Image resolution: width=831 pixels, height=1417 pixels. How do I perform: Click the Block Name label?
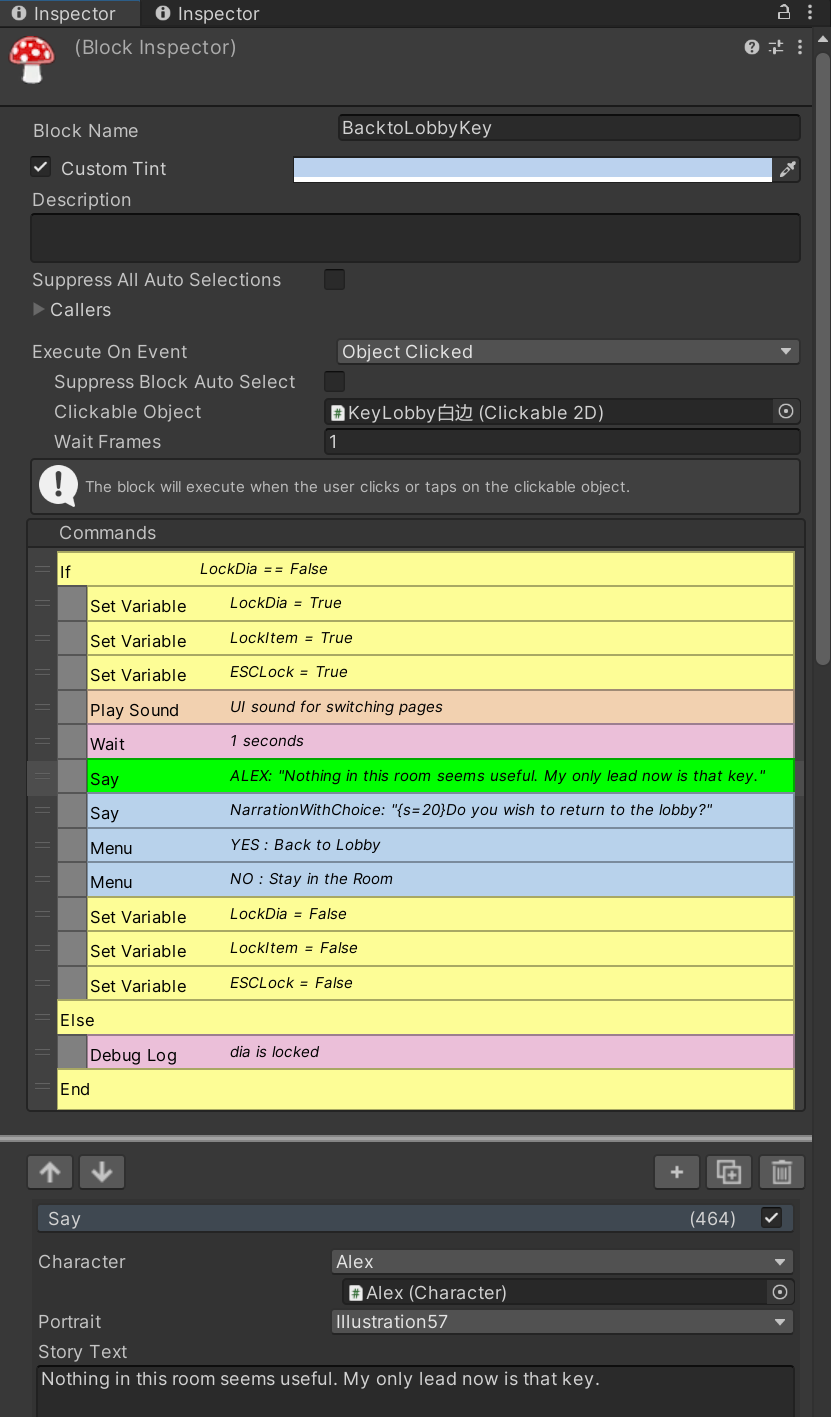pyautogui.click(x=86, y=131)
